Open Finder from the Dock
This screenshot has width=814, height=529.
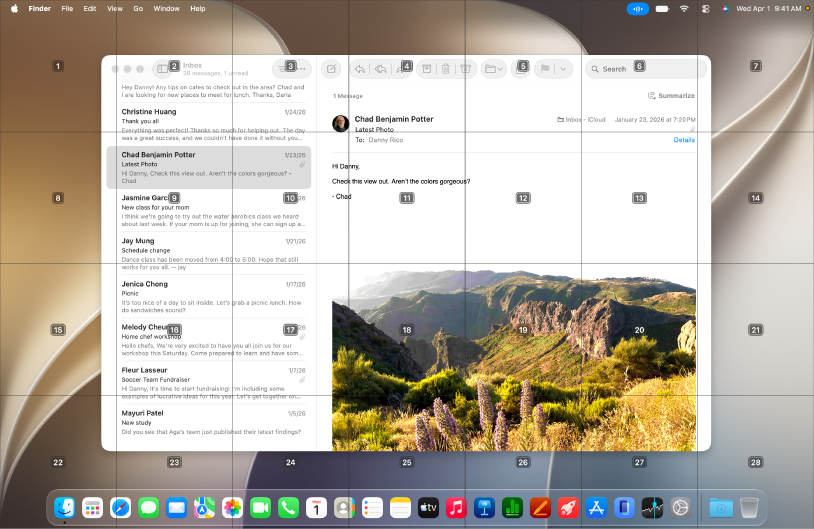point(64,508)
